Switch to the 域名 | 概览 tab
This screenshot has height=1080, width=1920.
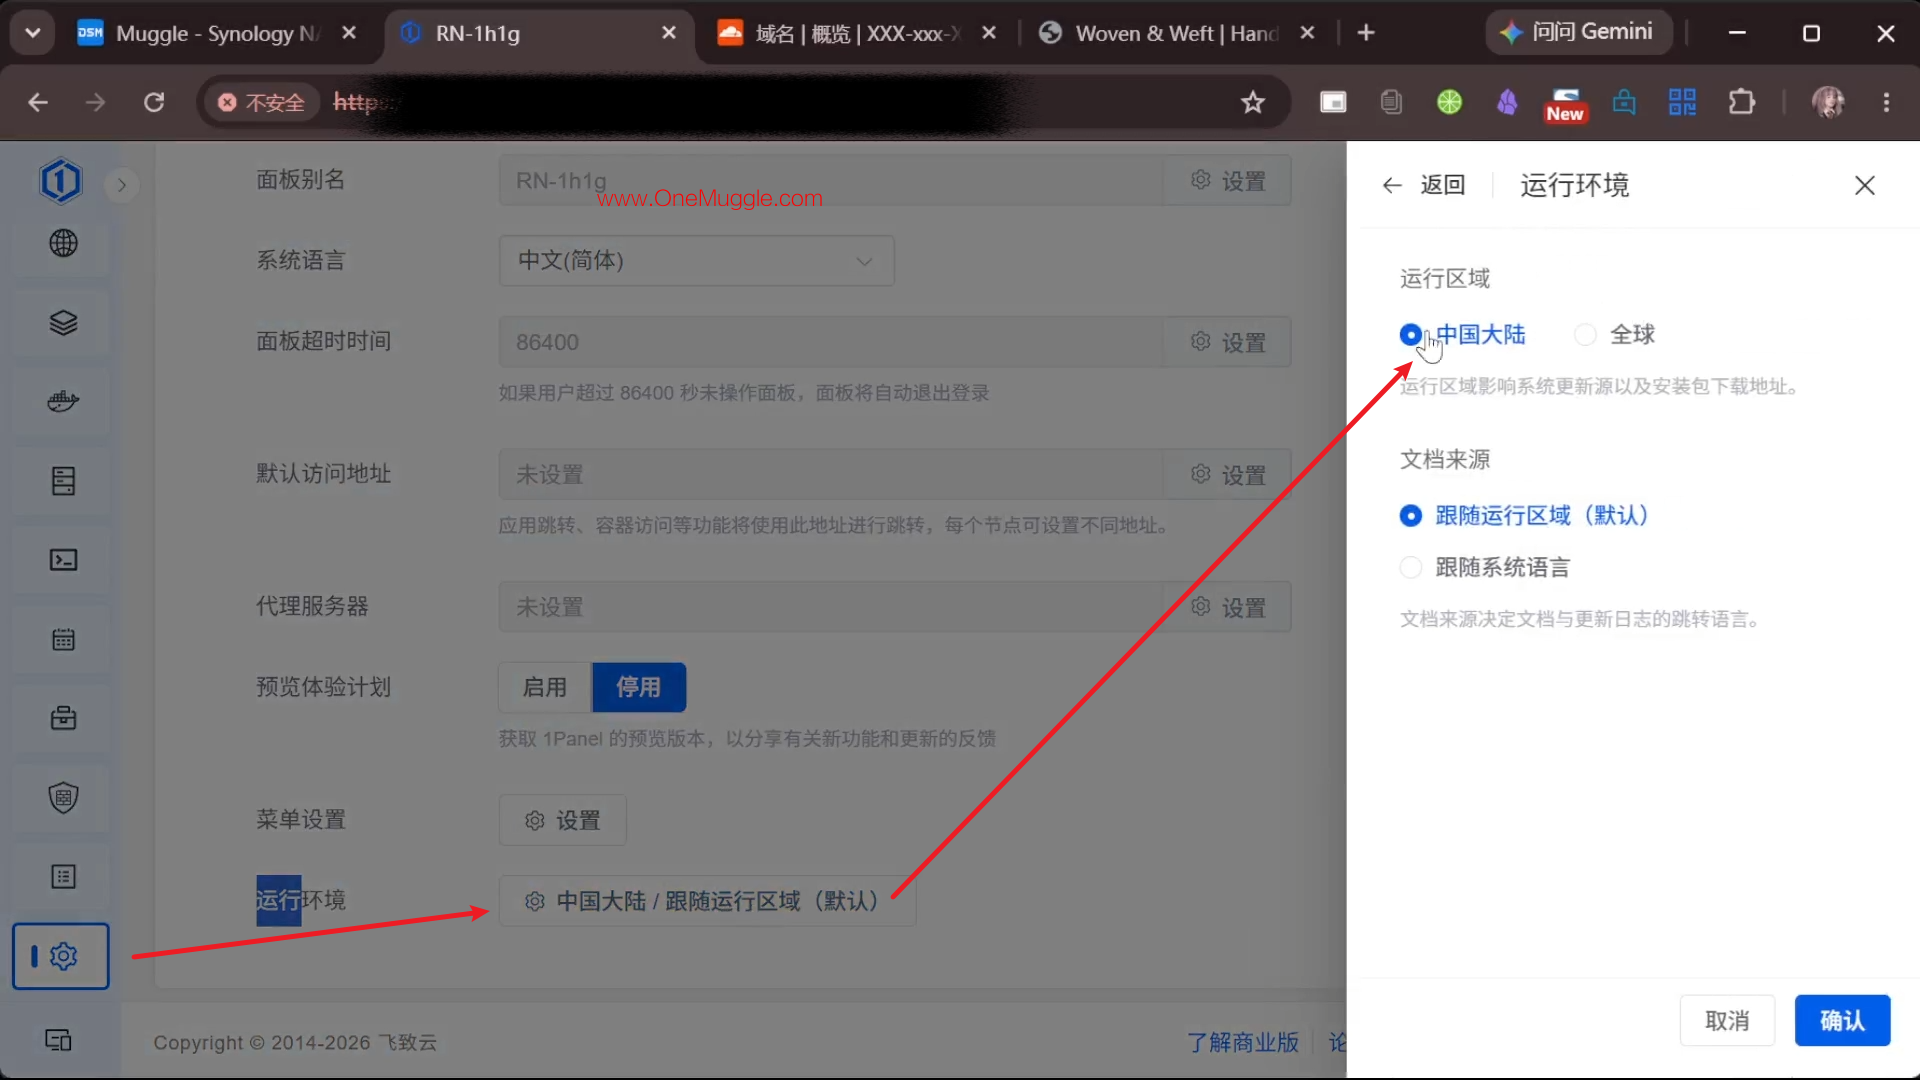858,33
